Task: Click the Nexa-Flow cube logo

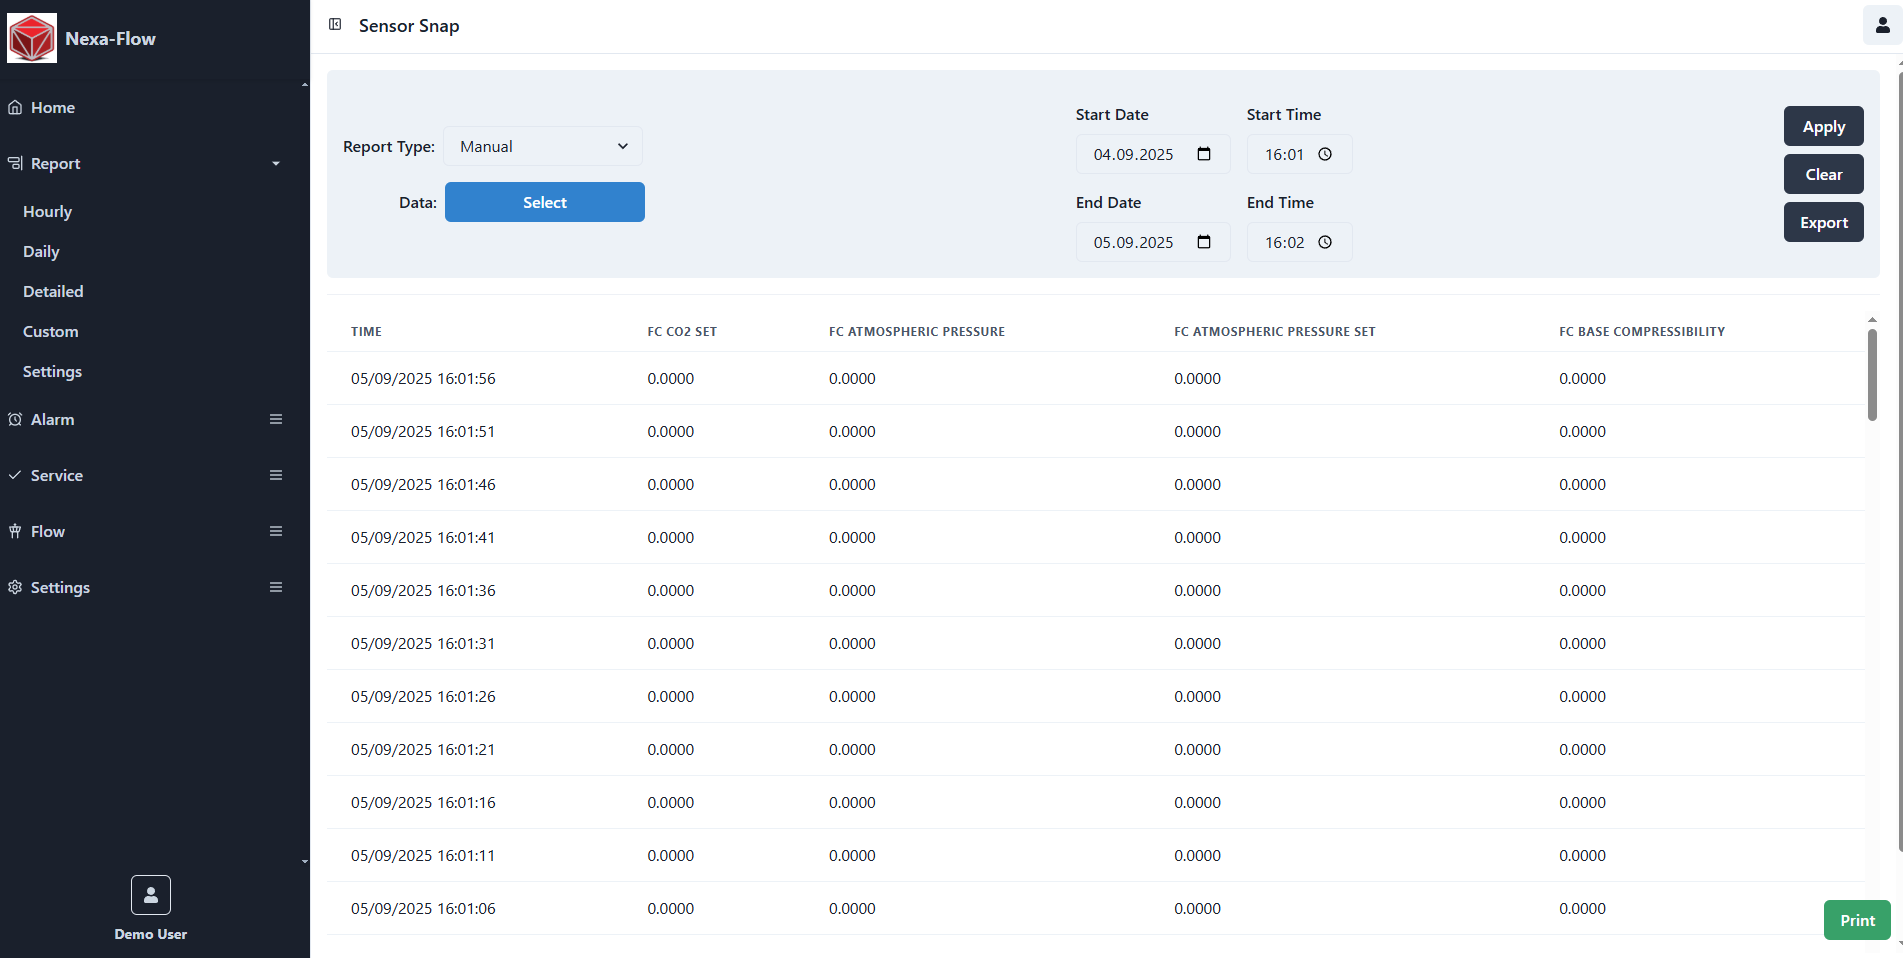Action: [32, 39]
